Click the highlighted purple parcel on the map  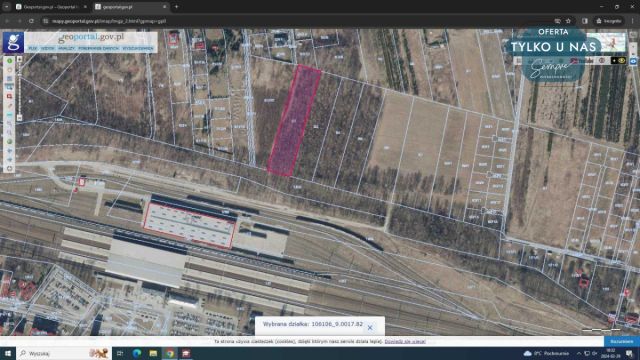(x=294, y=121)
